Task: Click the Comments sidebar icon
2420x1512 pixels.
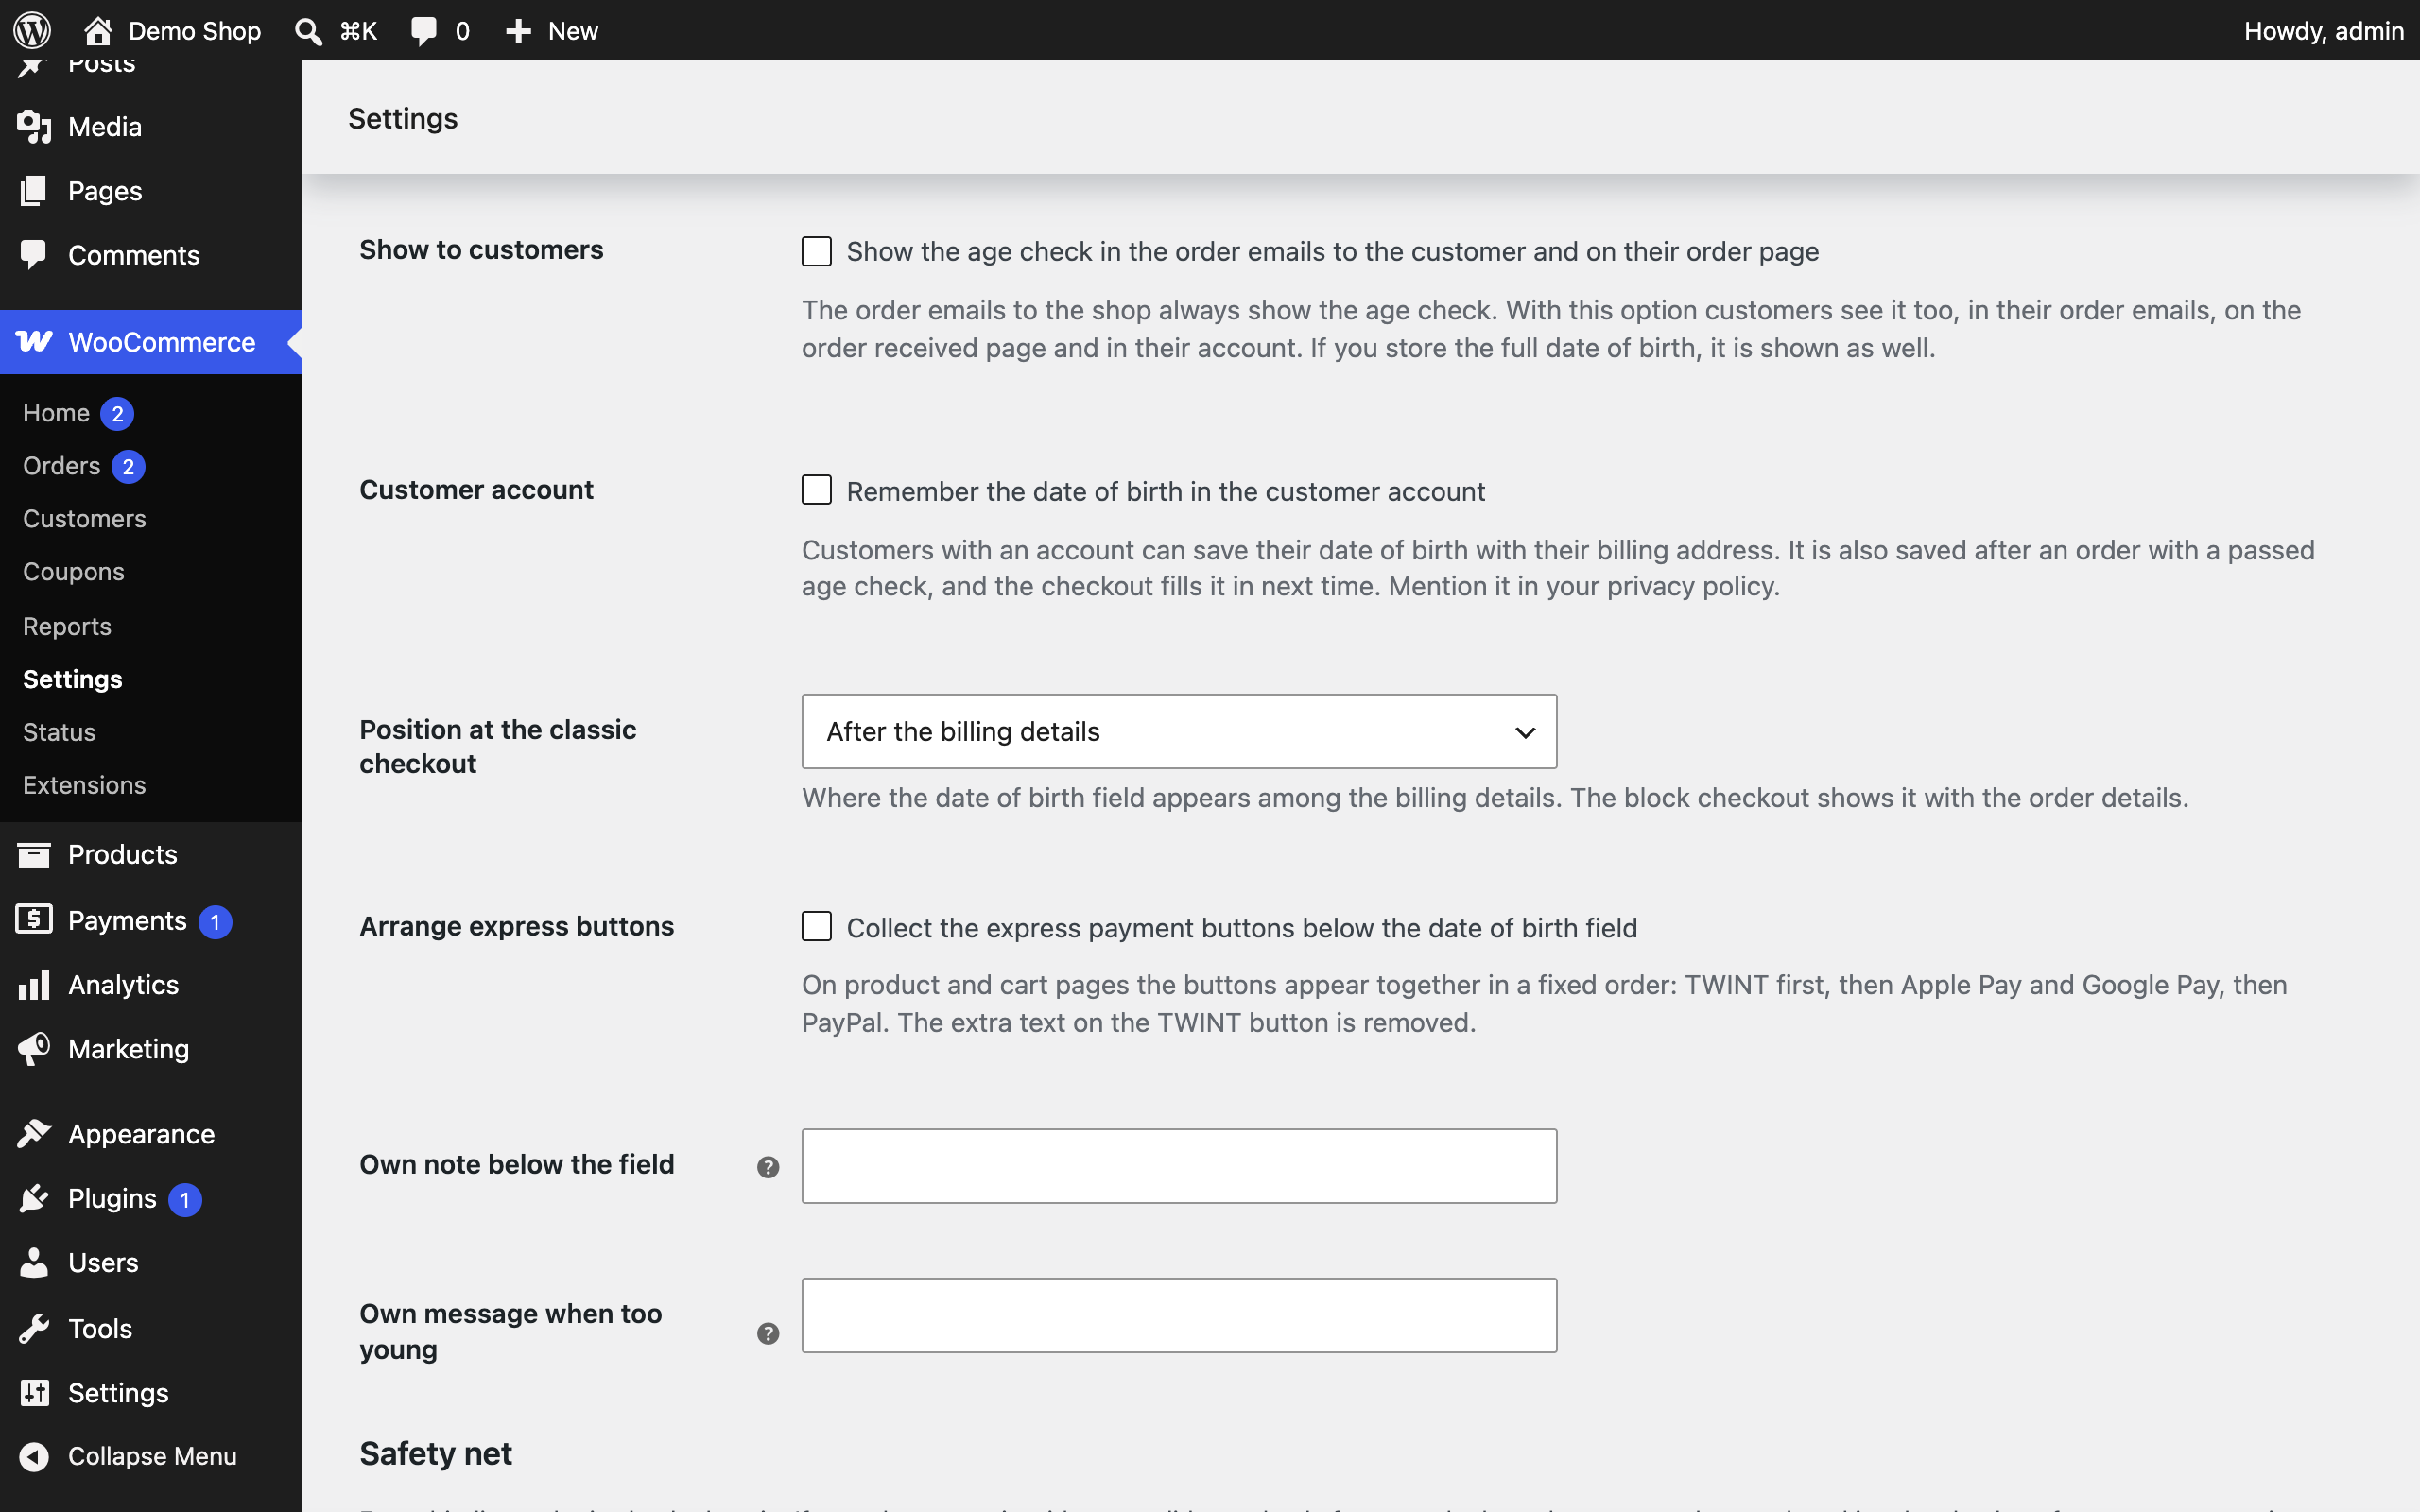Action: pyautogui.click(x=34, y=255)
